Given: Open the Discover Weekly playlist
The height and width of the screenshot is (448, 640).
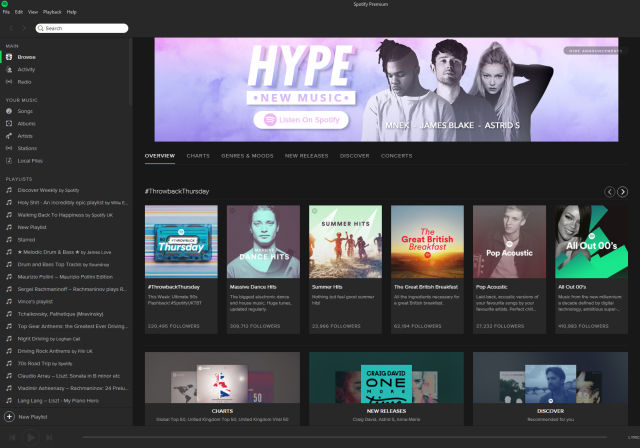Looking at the screenshot, I should click(x=49, y=190).
